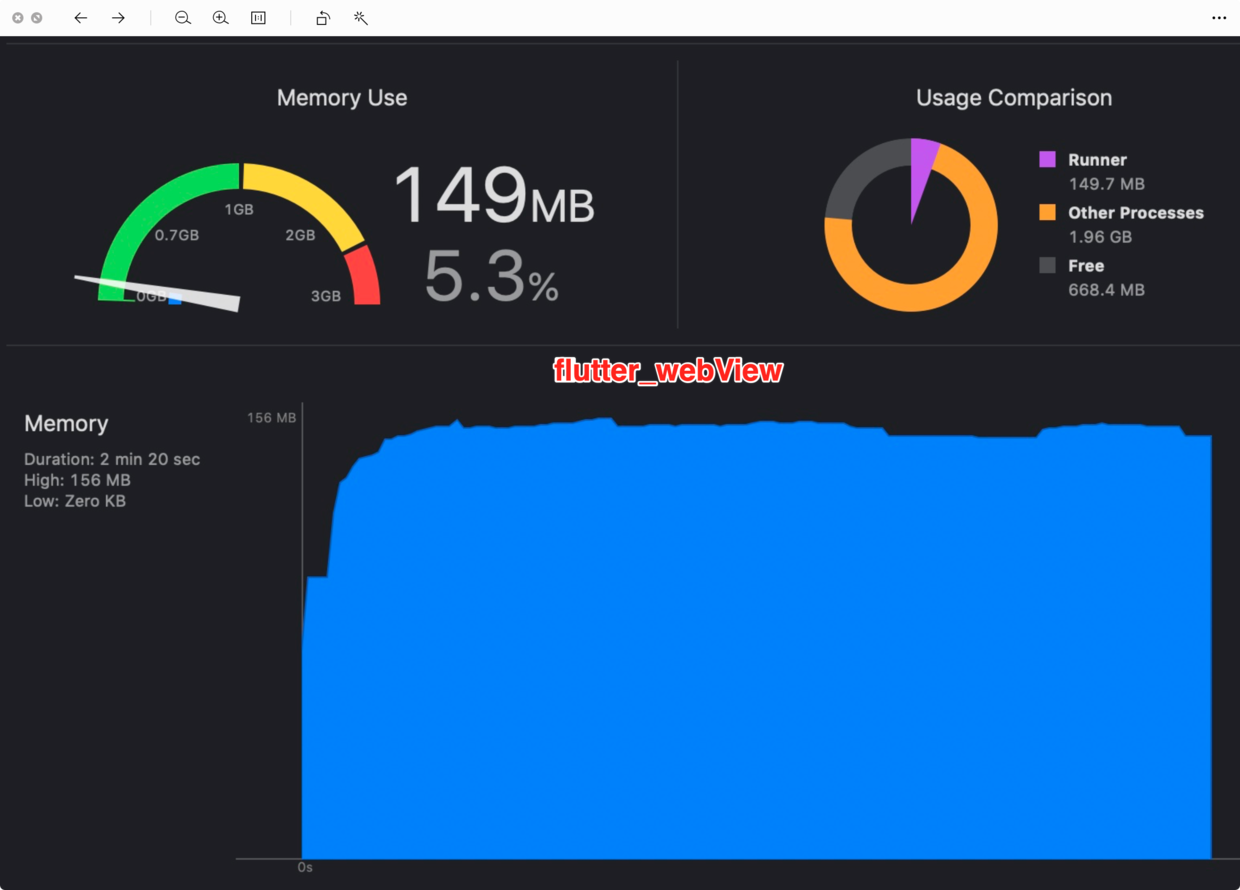This screenshot has width=1240, height=890.
Task: Click the 5.3% usage readout
Action: click(492, 276)
